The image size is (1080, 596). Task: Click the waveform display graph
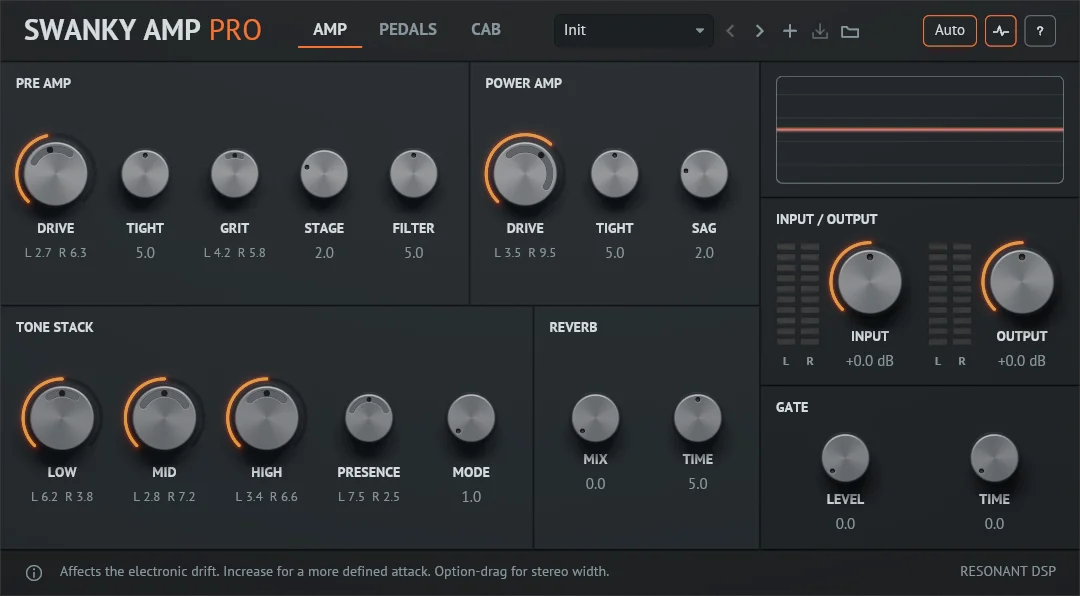point(920,130)
